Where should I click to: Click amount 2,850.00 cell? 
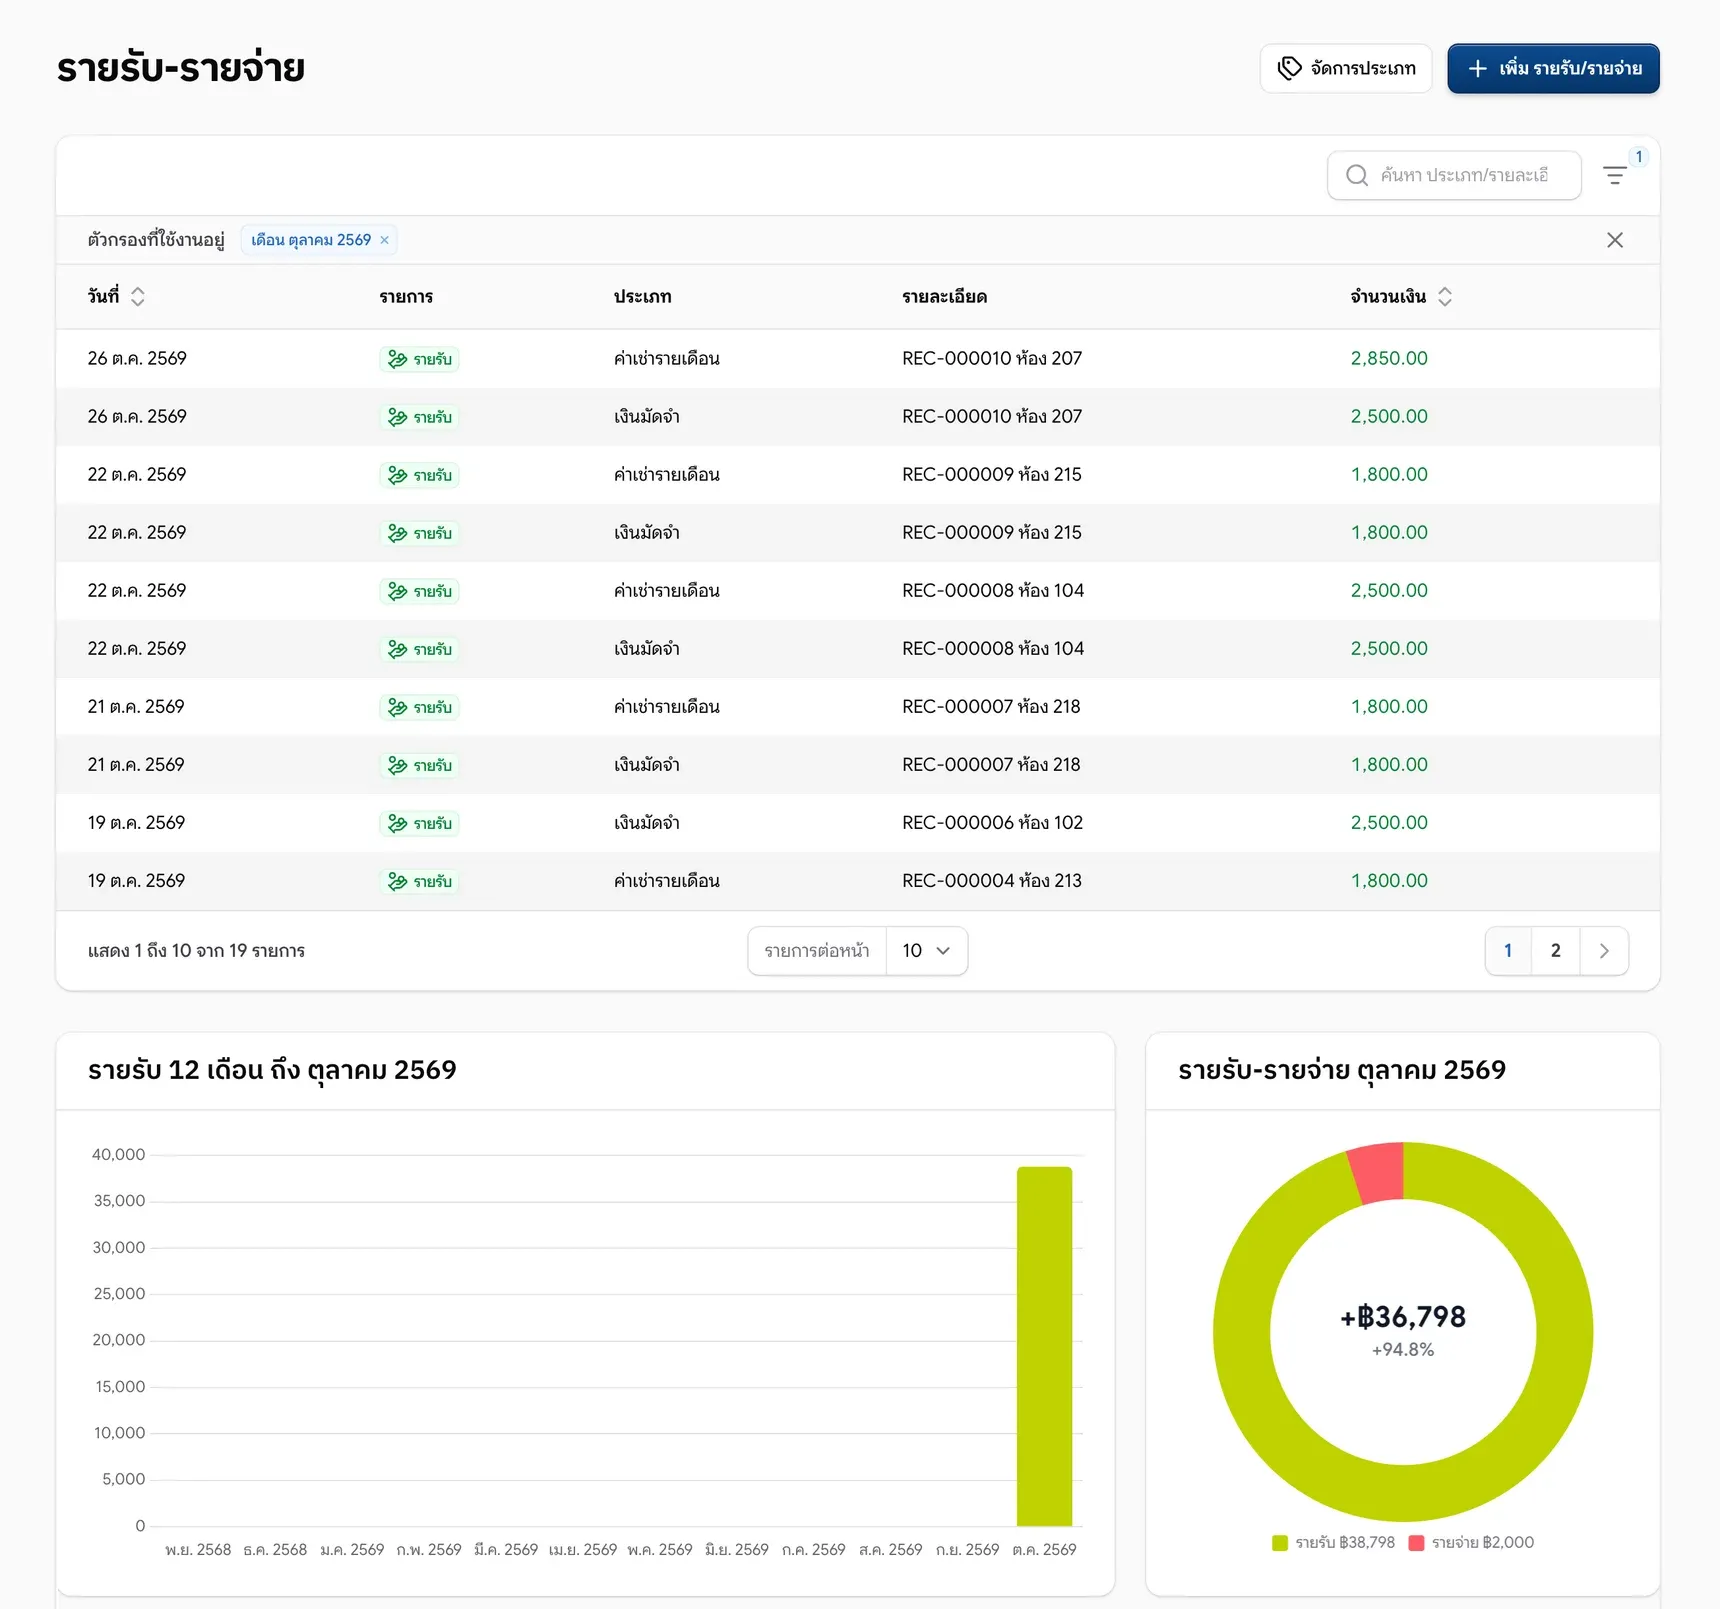pyautogui.click(x=1388, y=358)
